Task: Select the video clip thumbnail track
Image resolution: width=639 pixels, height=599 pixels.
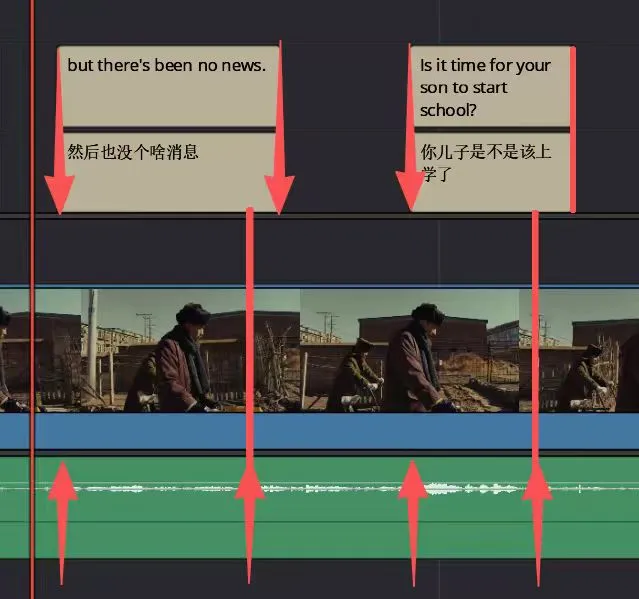Action: 320,350
